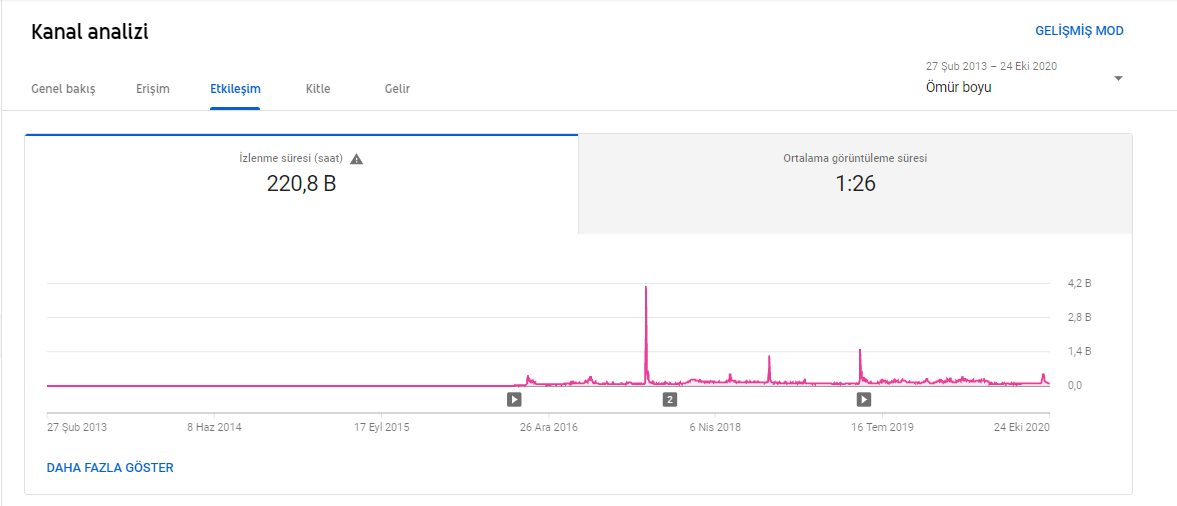Click the 6 Nis 2018 axis label

click(715, 427)
